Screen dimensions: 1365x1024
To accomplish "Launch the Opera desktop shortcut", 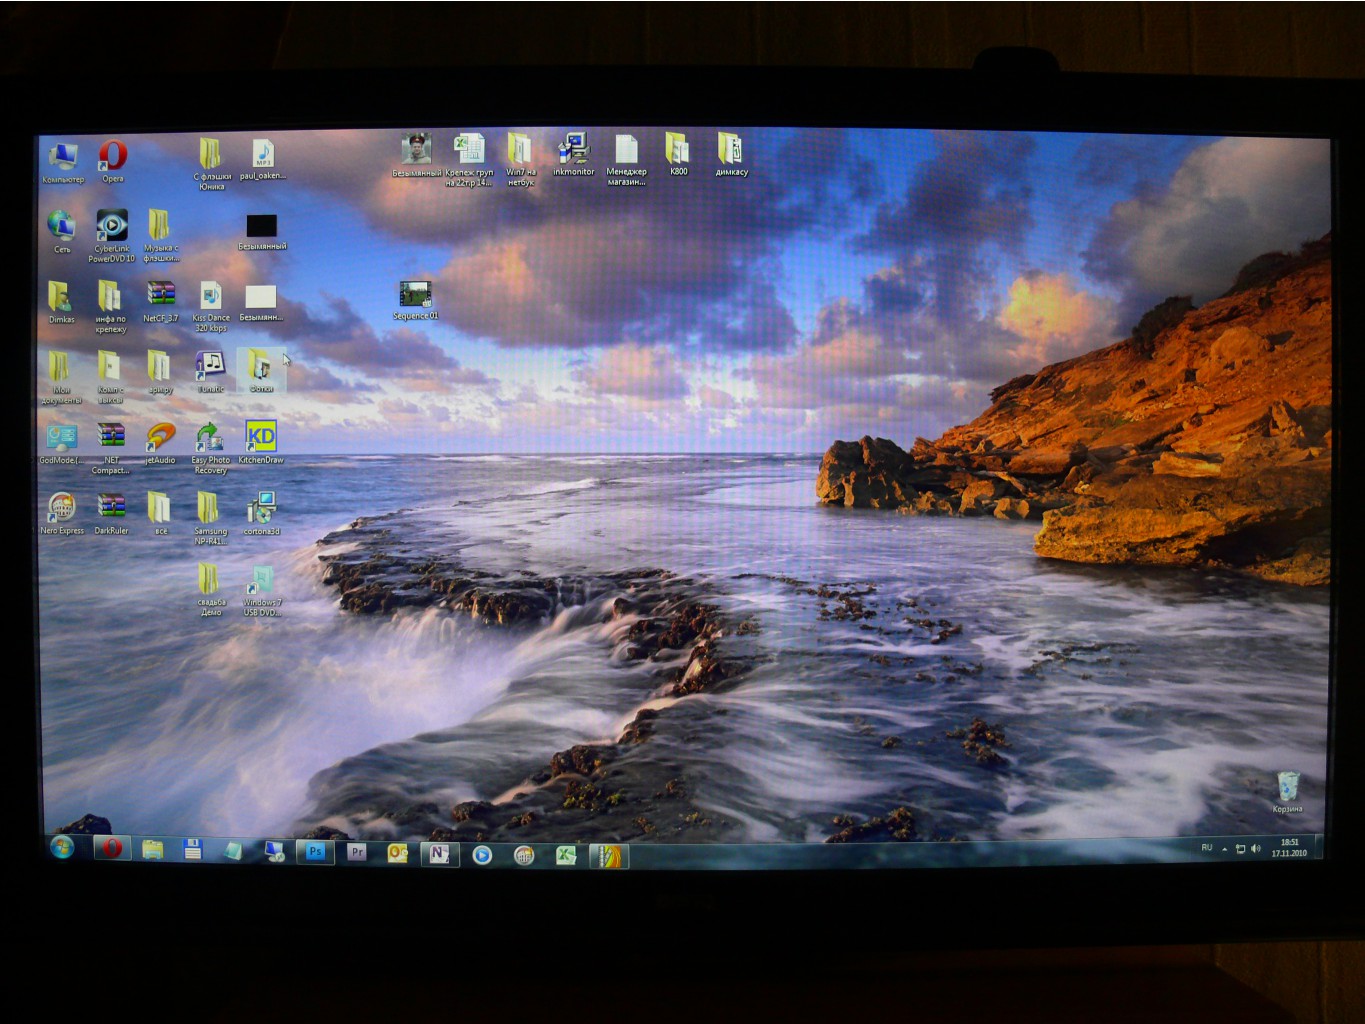I will pyautogui.click(x=112, y=162).
